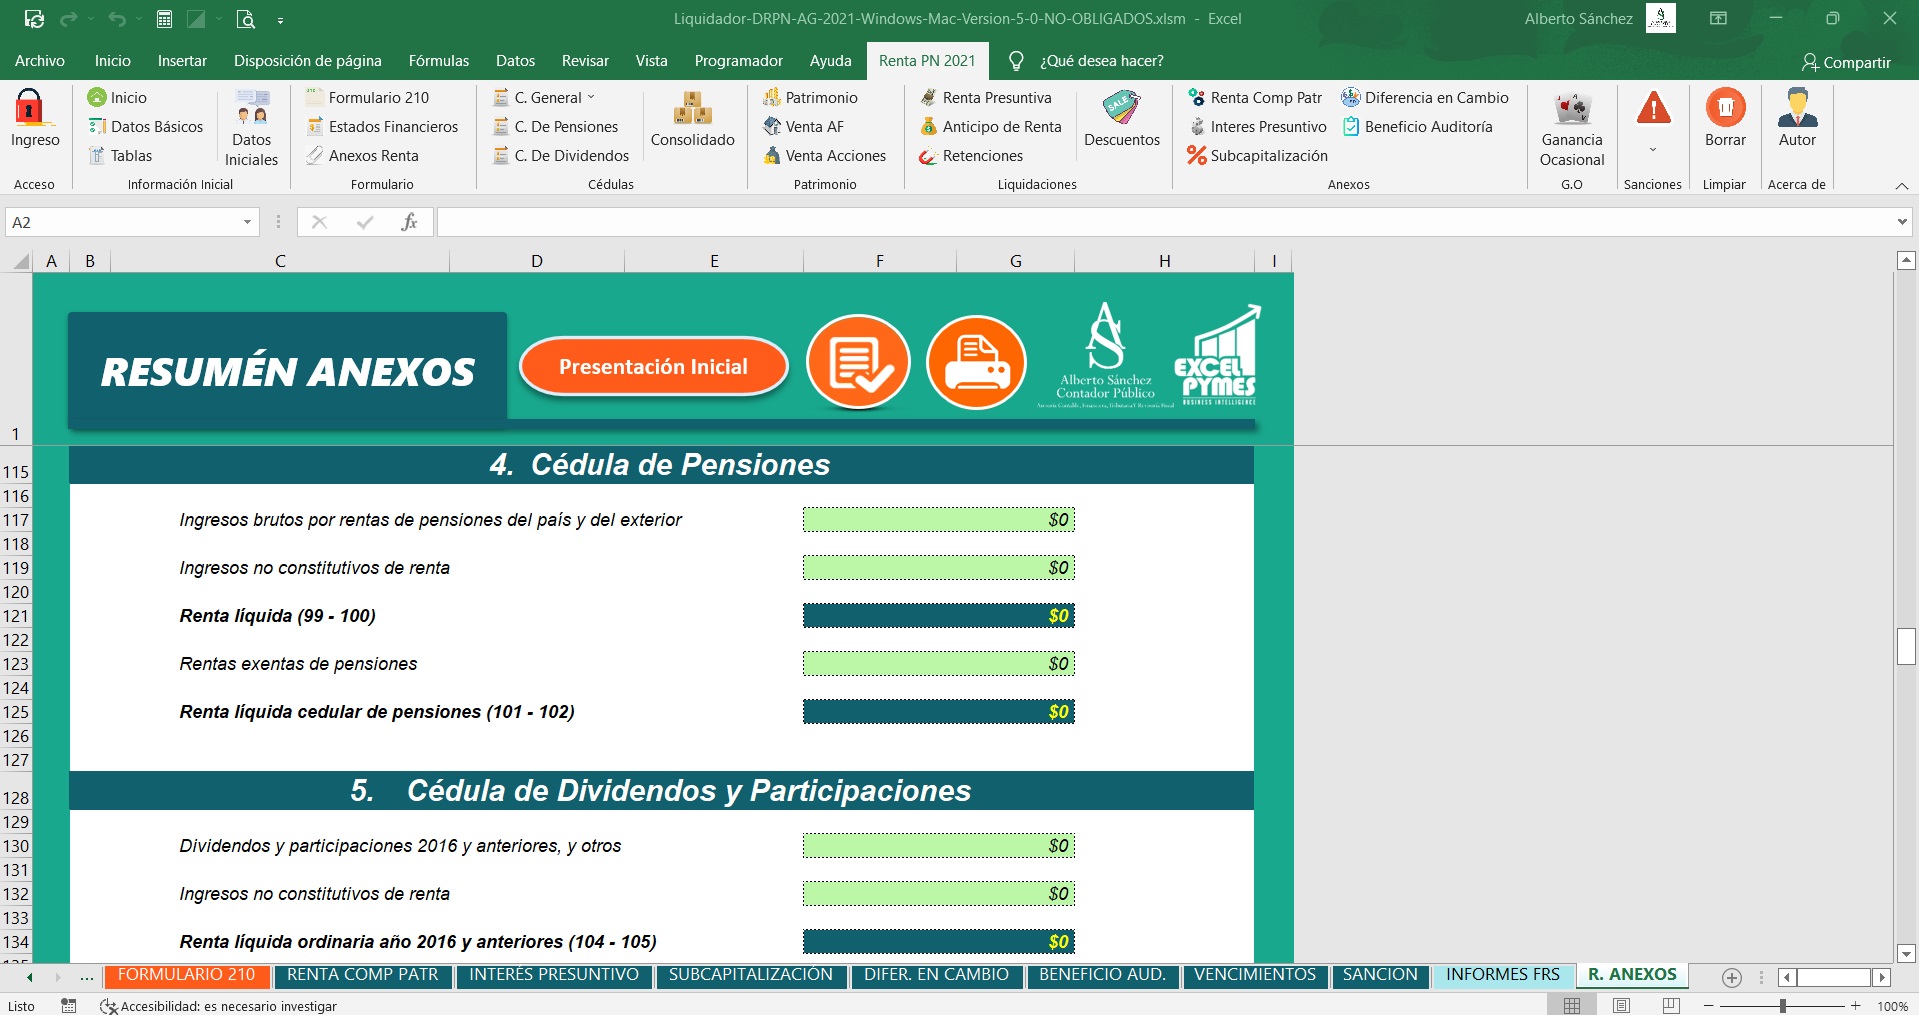This screenshot has height=1015, width=1919.
Task: Expand the formula bar
Action: pyautogui.click(x=1902, y=222)
